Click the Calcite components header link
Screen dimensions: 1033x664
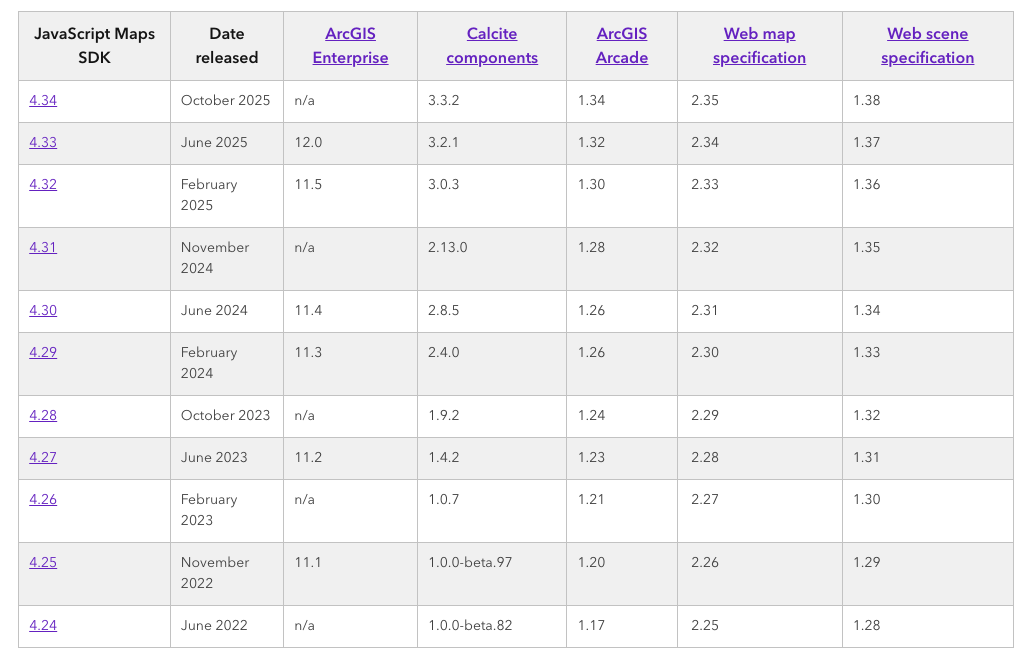click(492, 46)
